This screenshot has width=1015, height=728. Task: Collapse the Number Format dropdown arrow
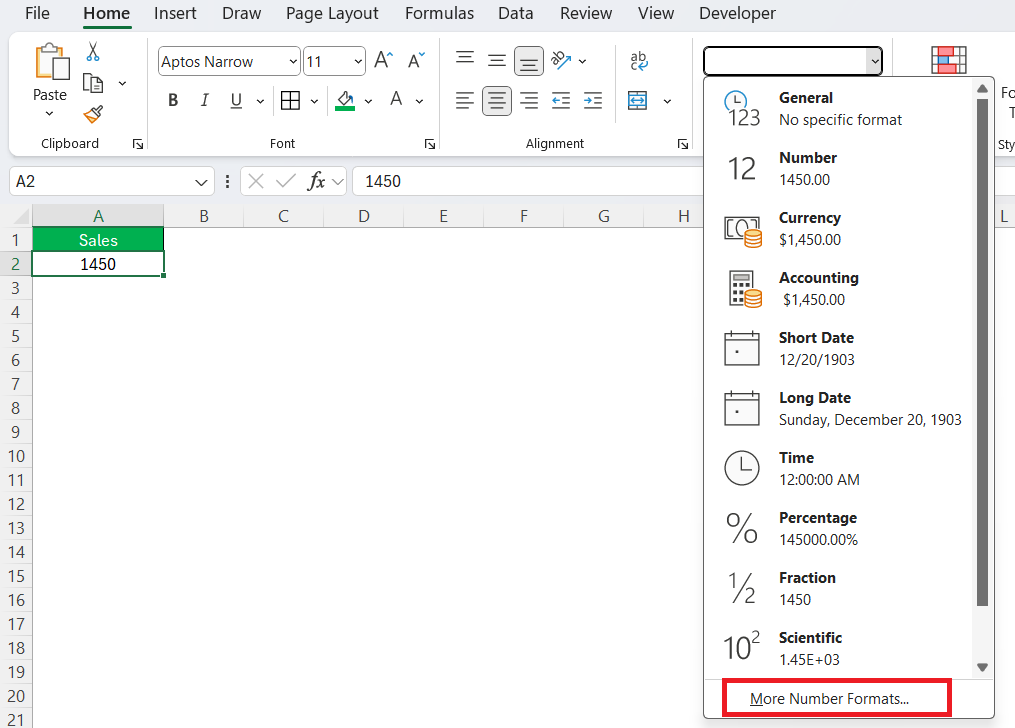pos(875,61)
